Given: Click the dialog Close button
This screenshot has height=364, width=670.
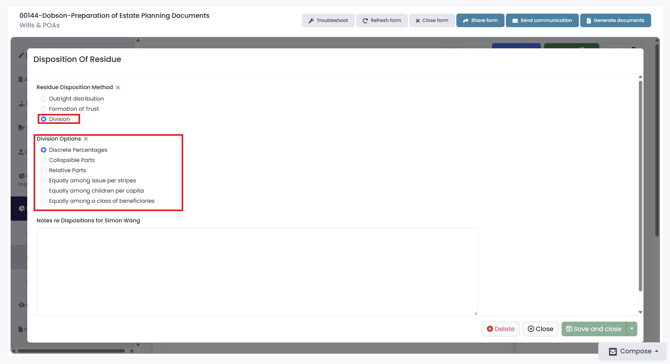Looking at the screenshot, I should point(540,329).
